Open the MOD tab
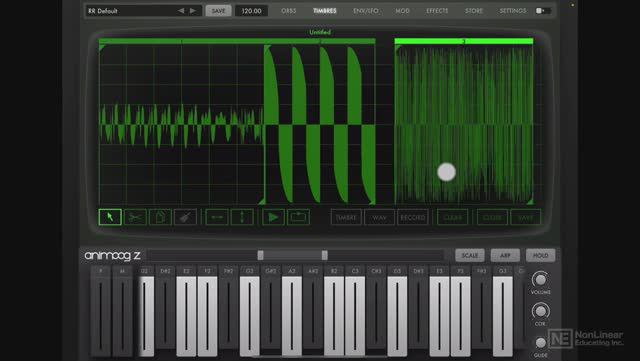This screenshot has width=640, height=361. point(402,11)
